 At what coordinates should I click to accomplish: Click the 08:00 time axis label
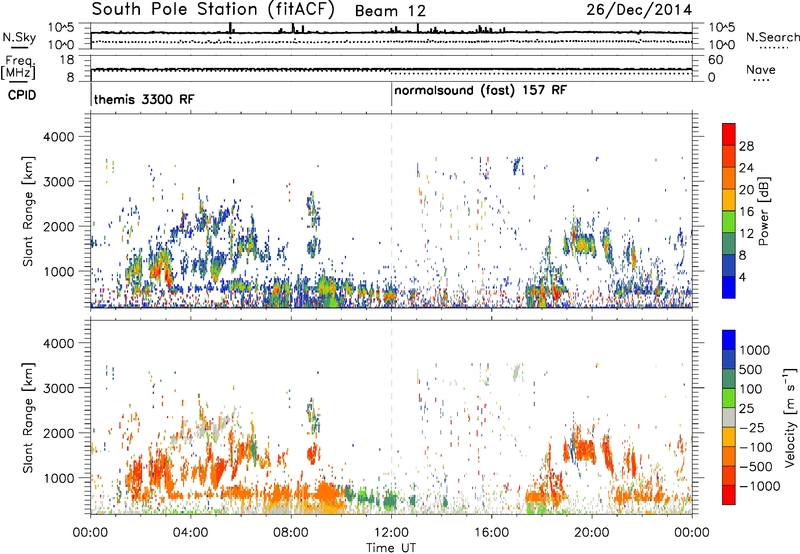pyautogui.click(x=291, y=532)
